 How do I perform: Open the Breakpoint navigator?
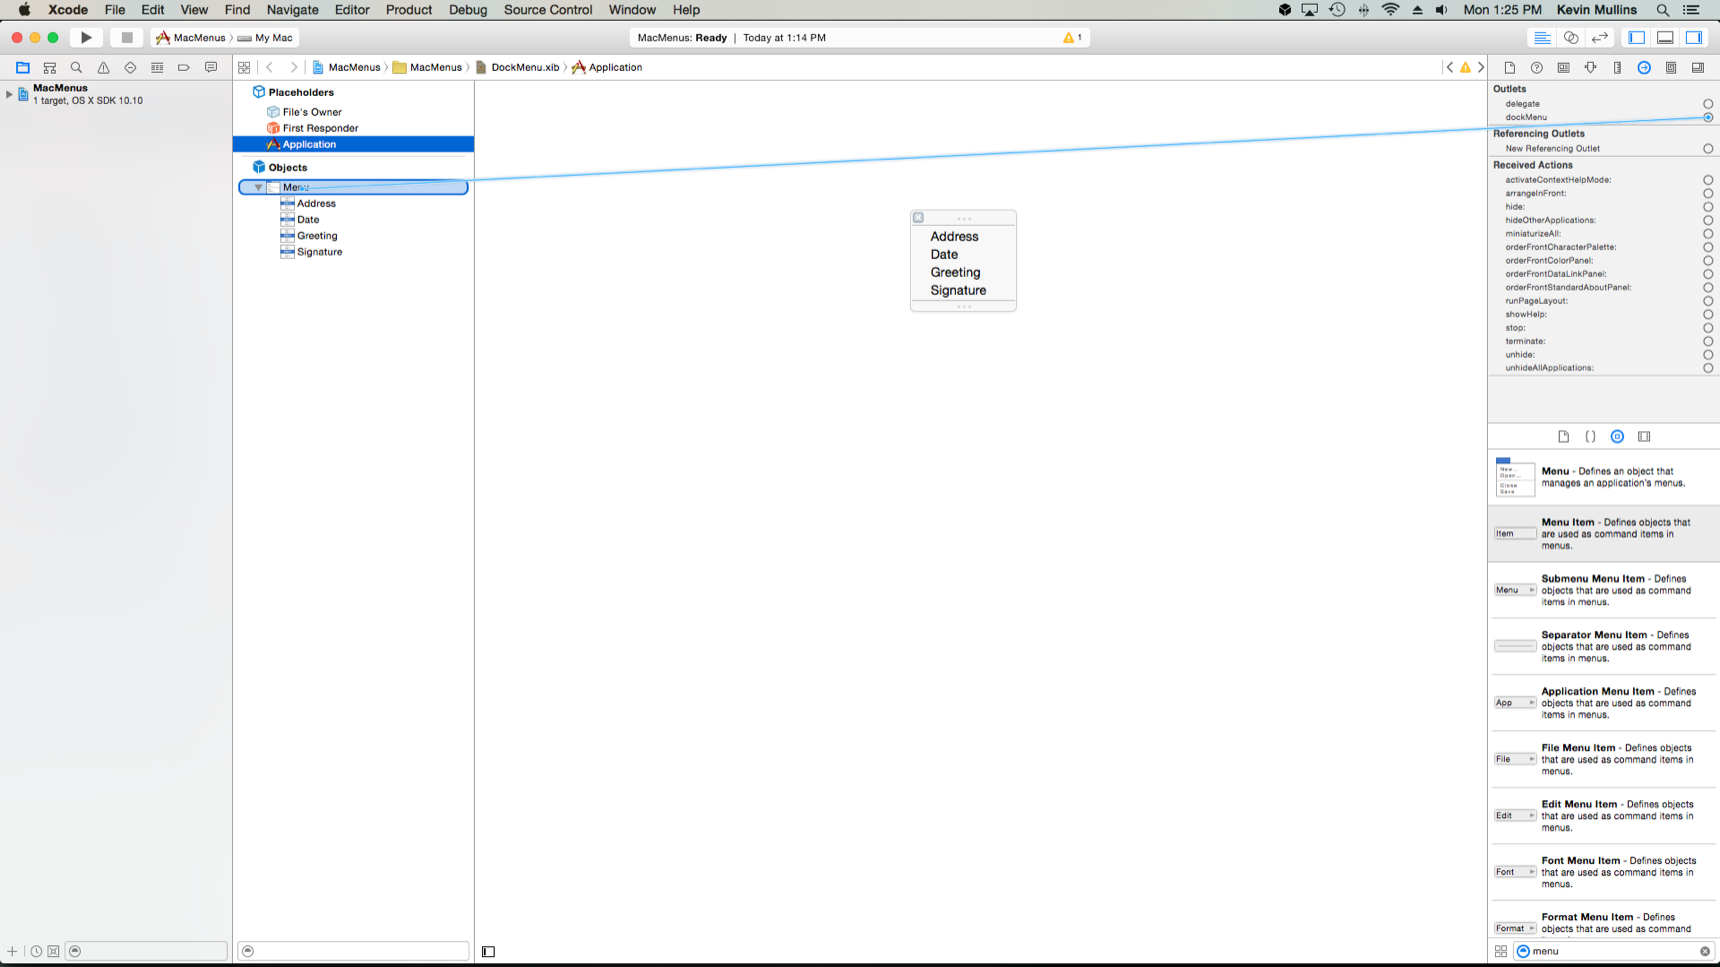184,68
